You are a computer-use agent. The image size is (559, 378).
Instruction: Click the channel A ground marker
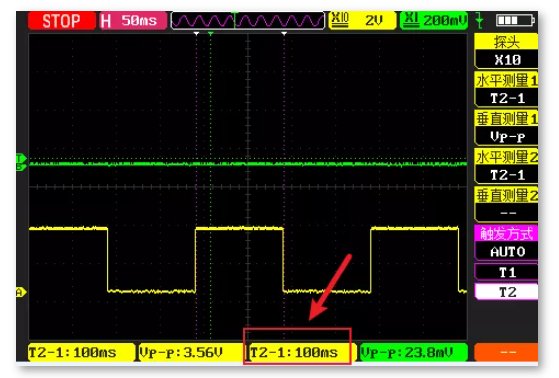(21, 292)
